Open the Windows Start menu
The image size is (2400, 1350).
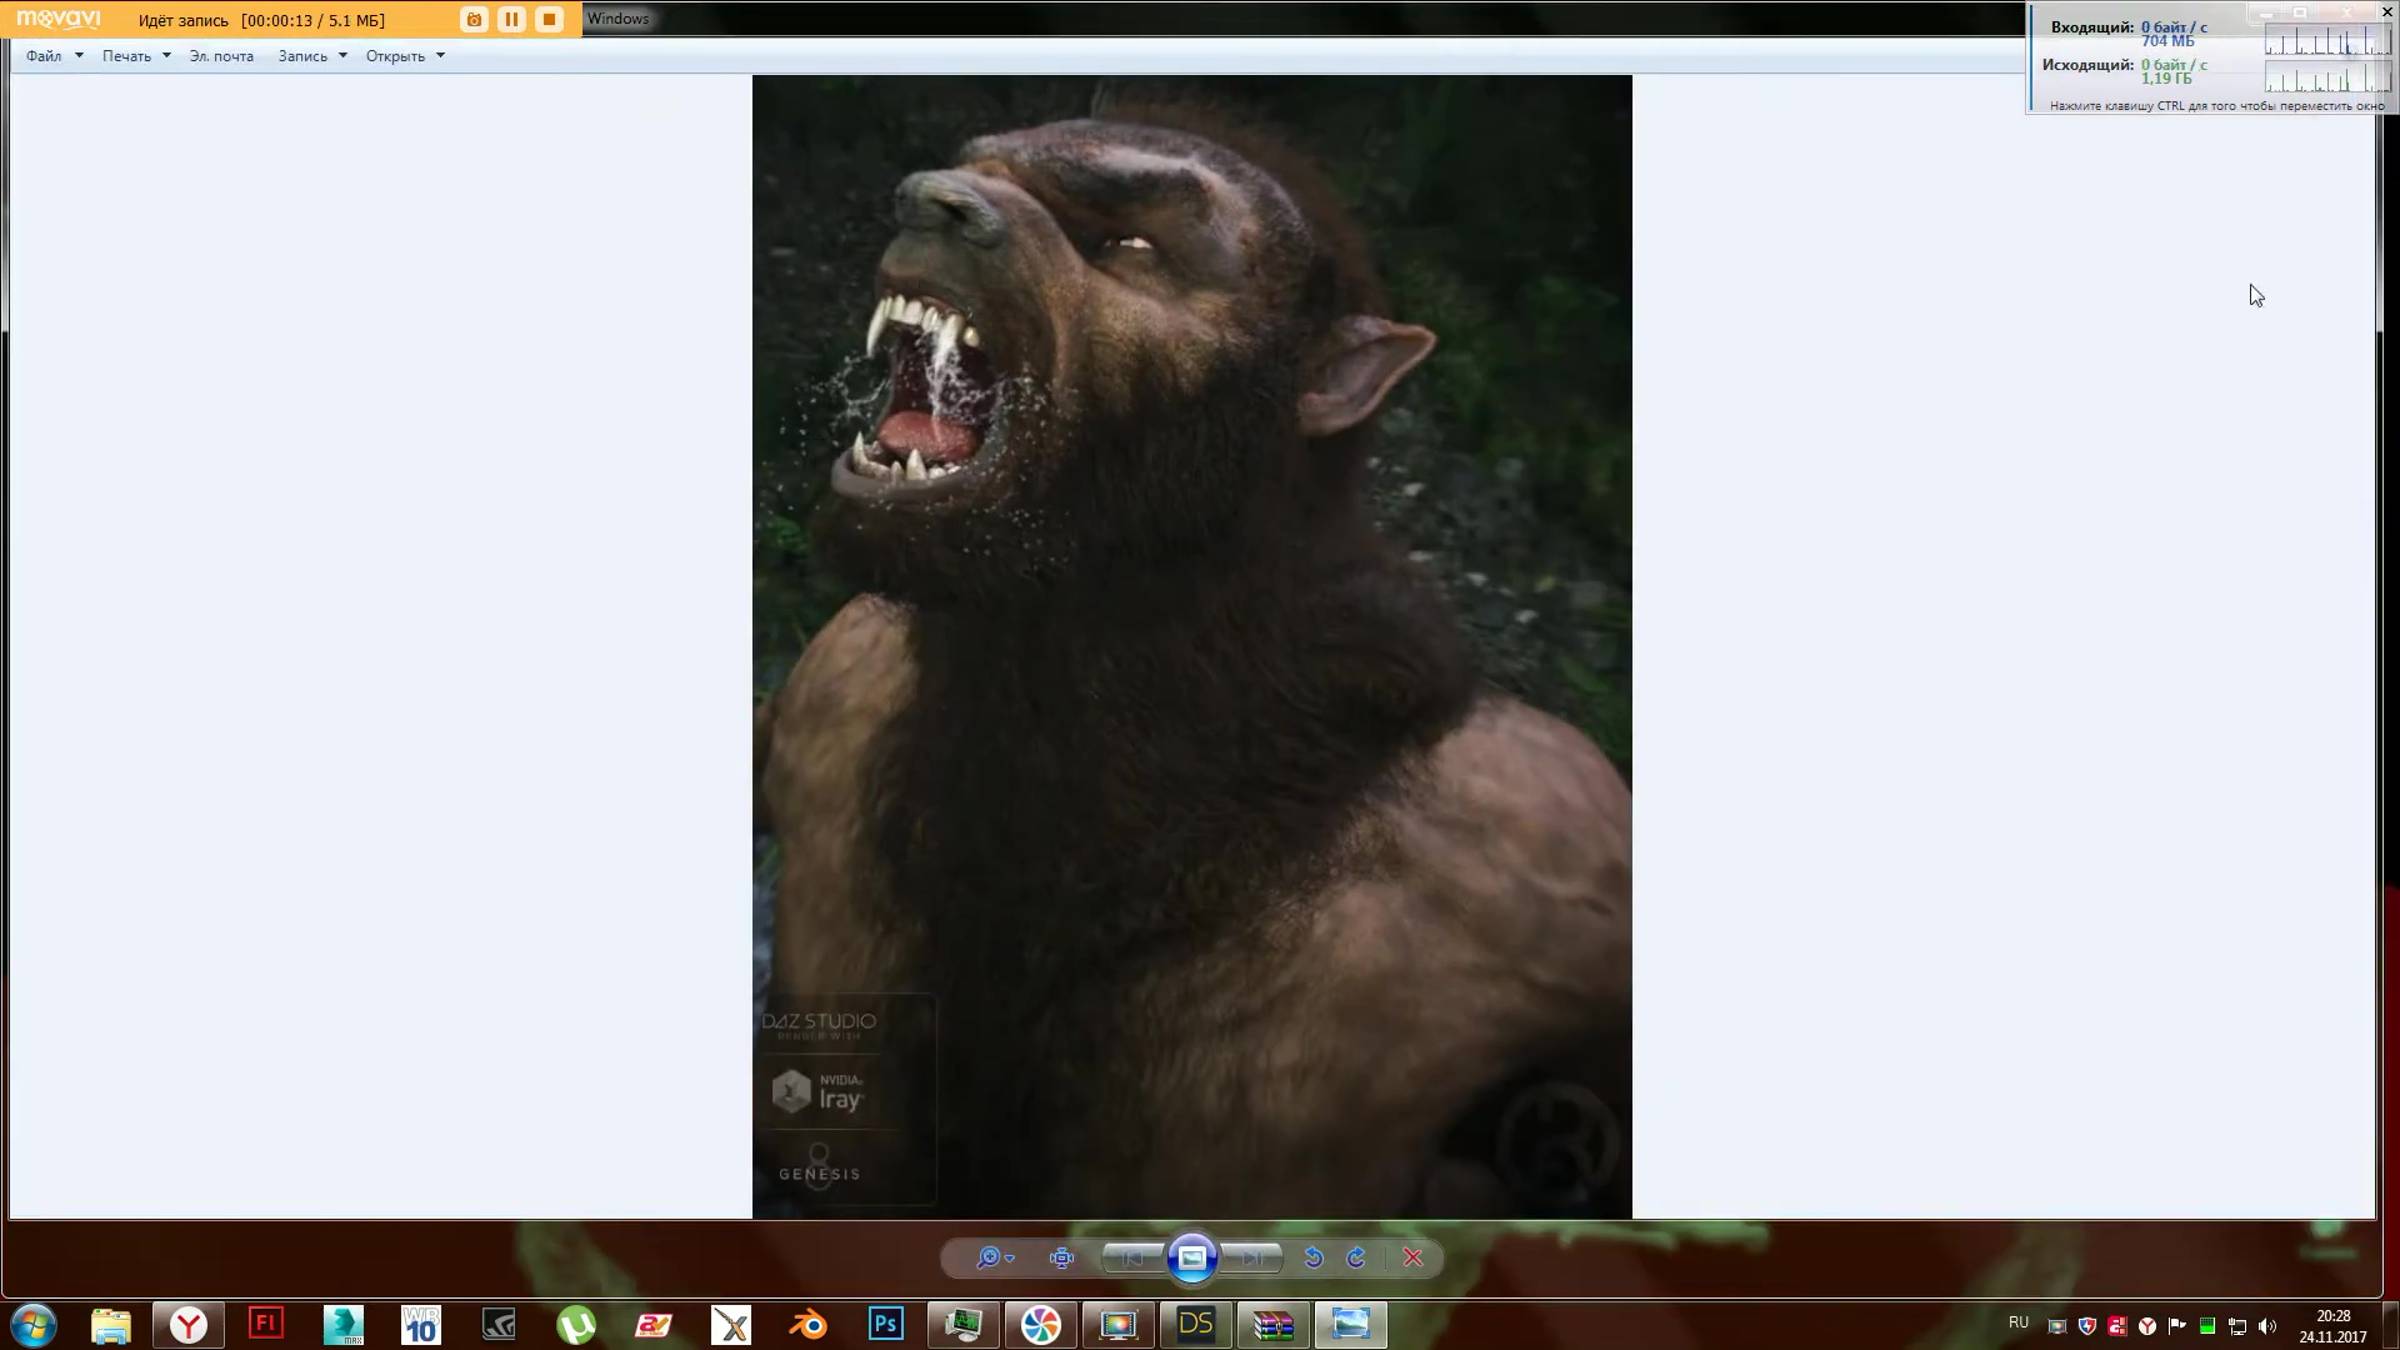(x=33, y=1325)
